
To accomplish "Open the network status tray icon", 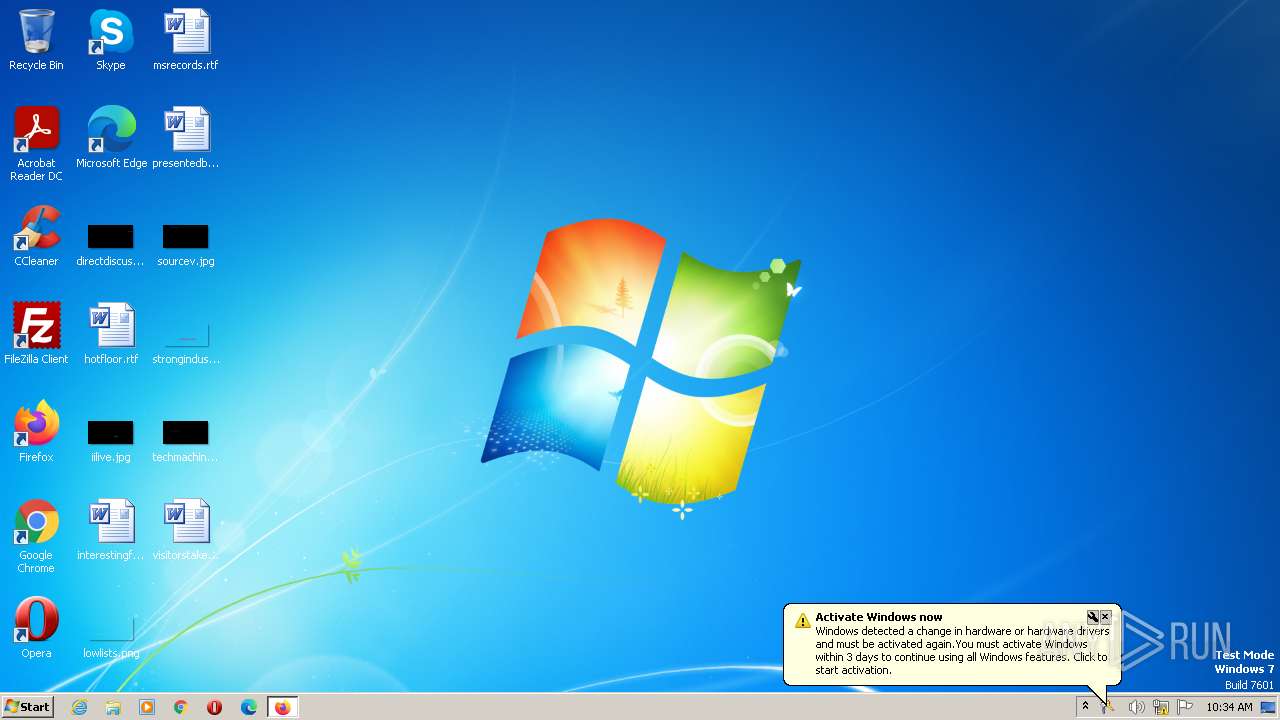I will pos(1161,707).
